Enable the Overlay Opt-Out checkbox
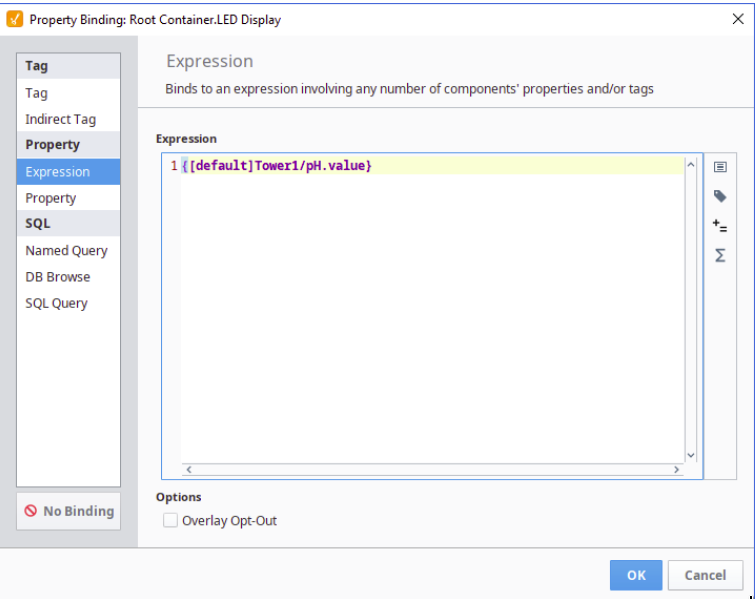Viewport: 755px width, 599px height. (x=170, y=520)
